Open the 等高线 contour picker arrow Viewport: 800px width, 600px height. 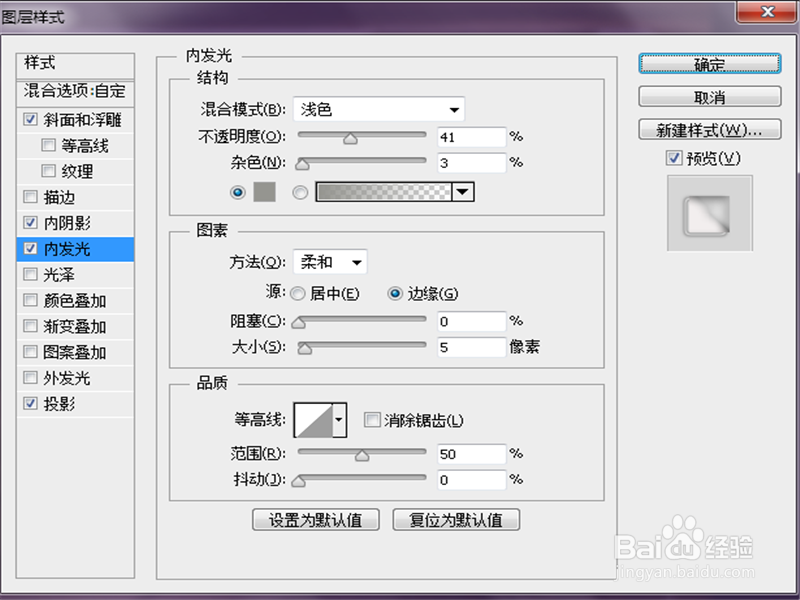pos(339,420)
